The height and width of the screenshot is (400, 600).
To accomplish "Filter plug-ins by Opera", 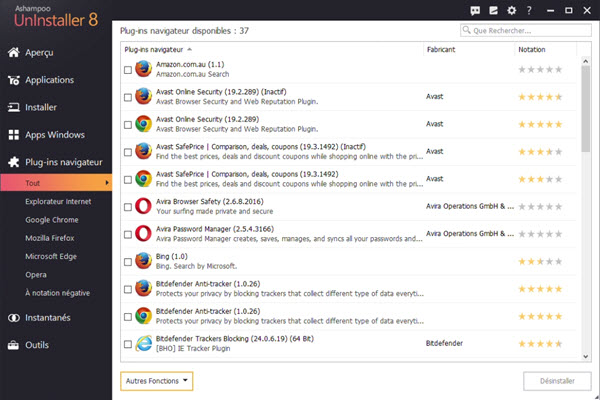I will (36, 275).
